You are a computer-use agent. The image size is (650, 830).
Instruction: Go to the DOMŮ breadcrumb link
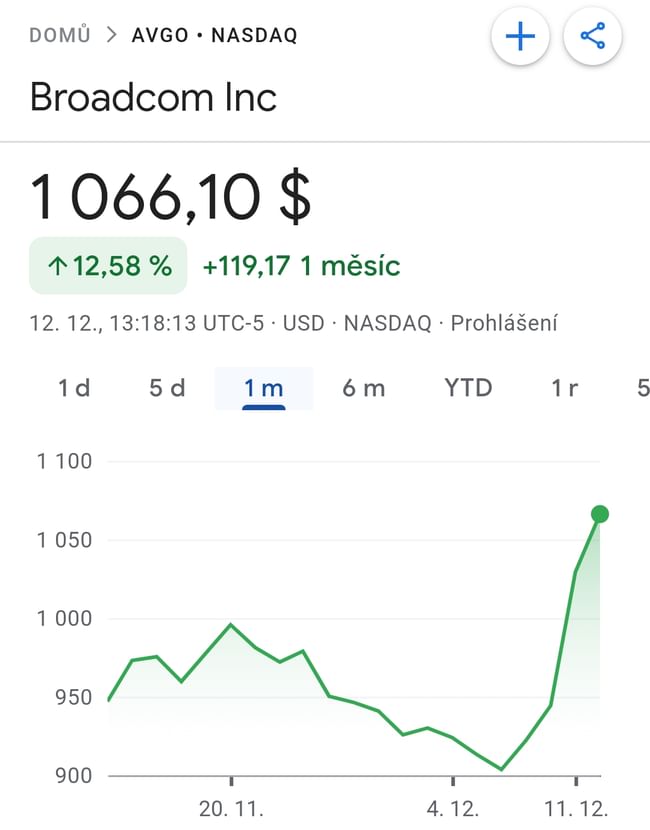coord(60,36)
